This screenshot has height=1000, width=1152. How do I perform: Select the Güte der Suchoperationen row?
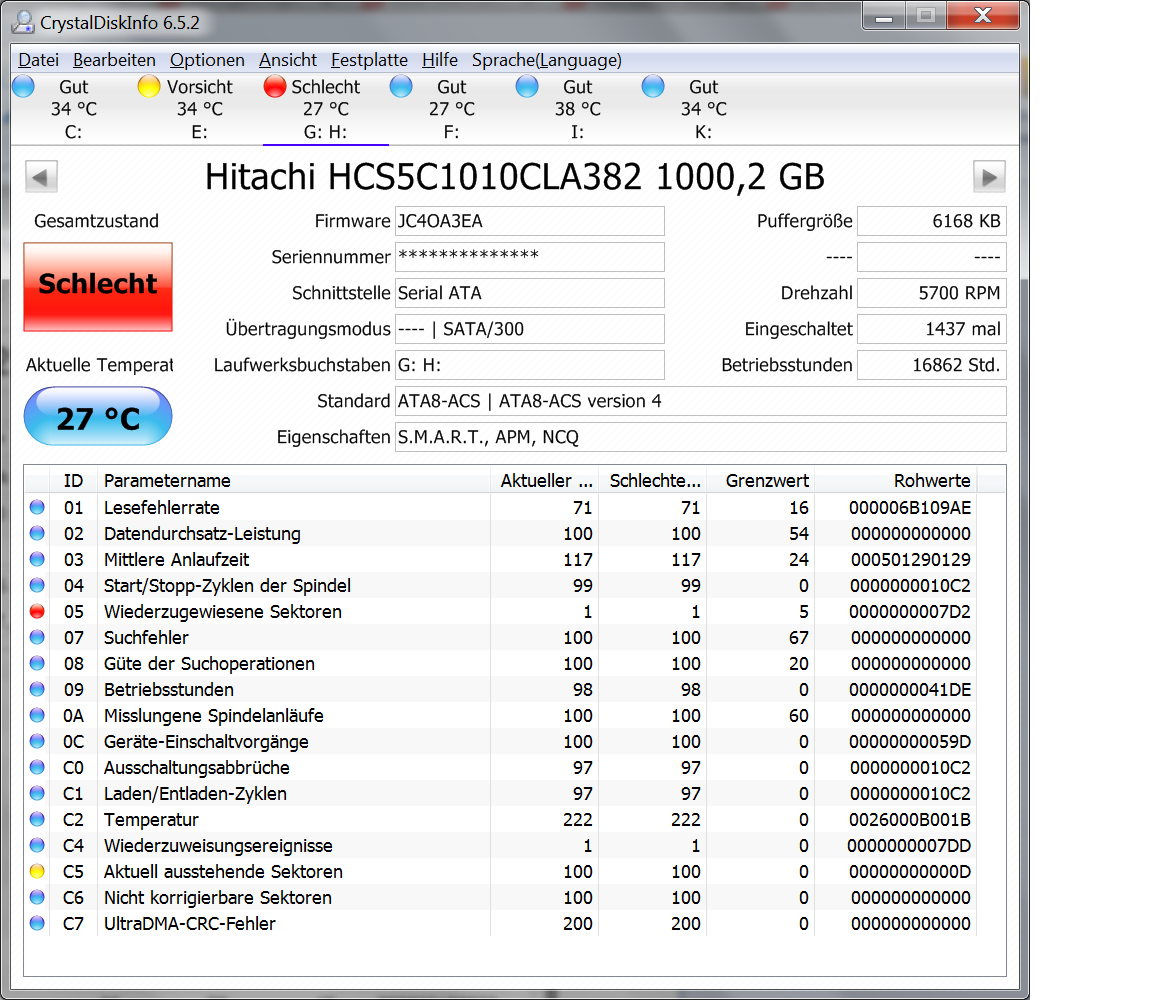501,663
